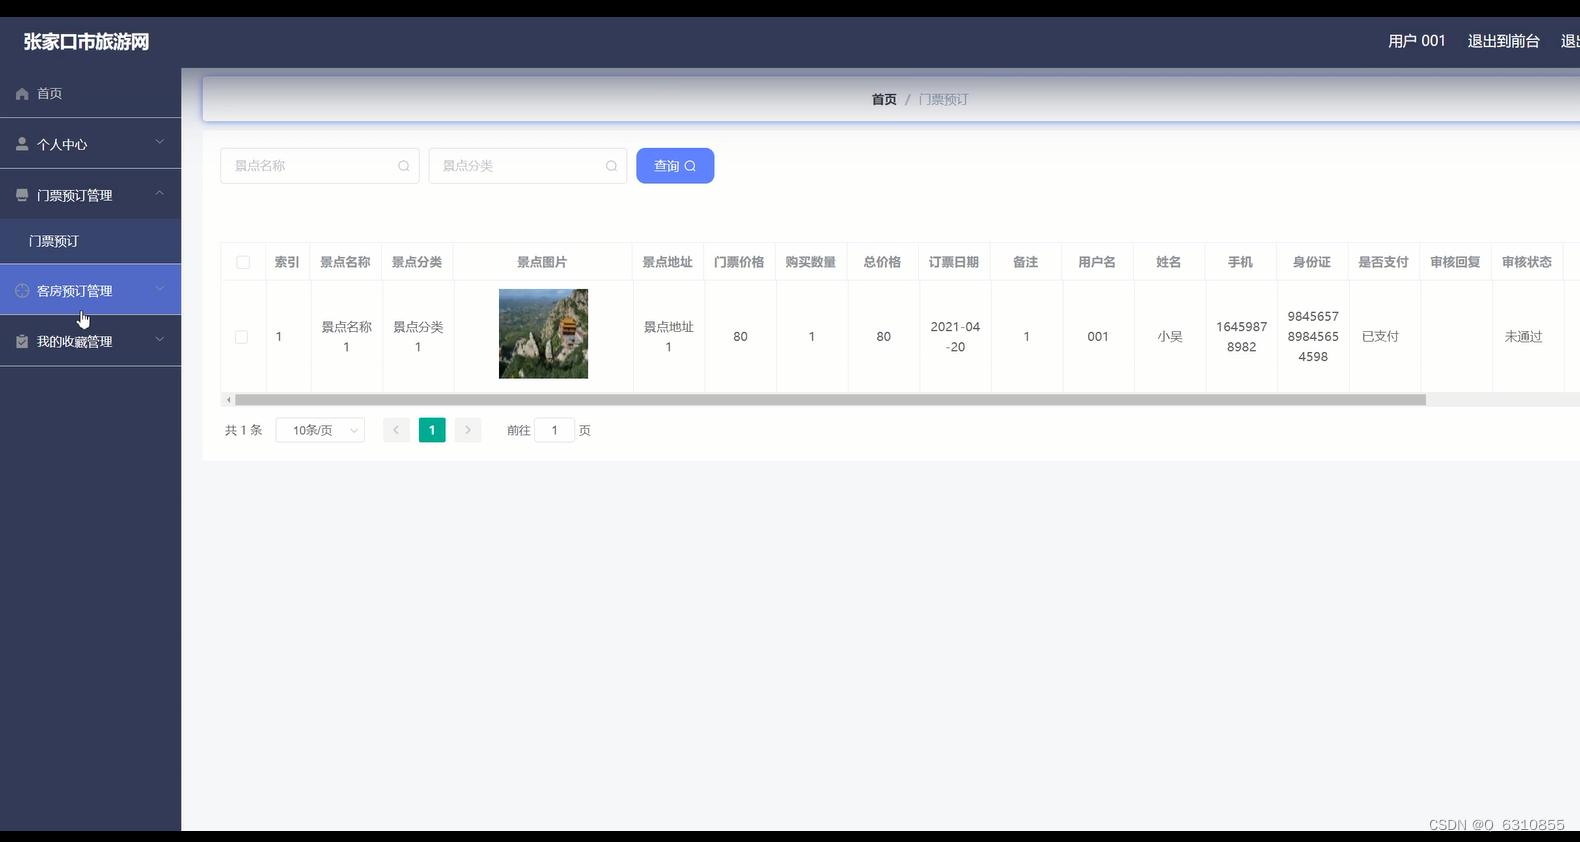The image size is (1580, 842).
Task: Click the 共 1 条 total count
Action: pyautogui.click(x=243, y=430)
